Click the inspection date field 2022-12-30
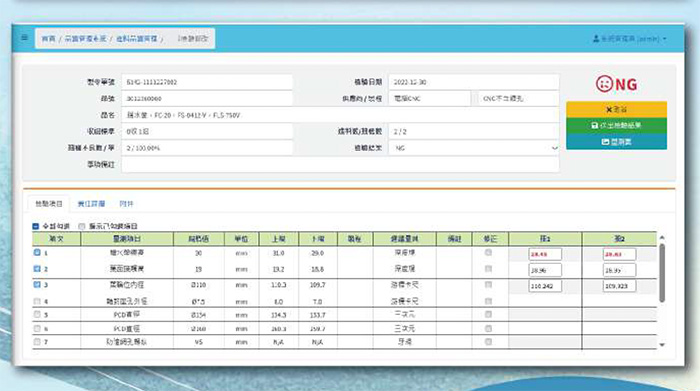Image resolution: width=700 pixels, height=391 pixels. coord(474,82)
